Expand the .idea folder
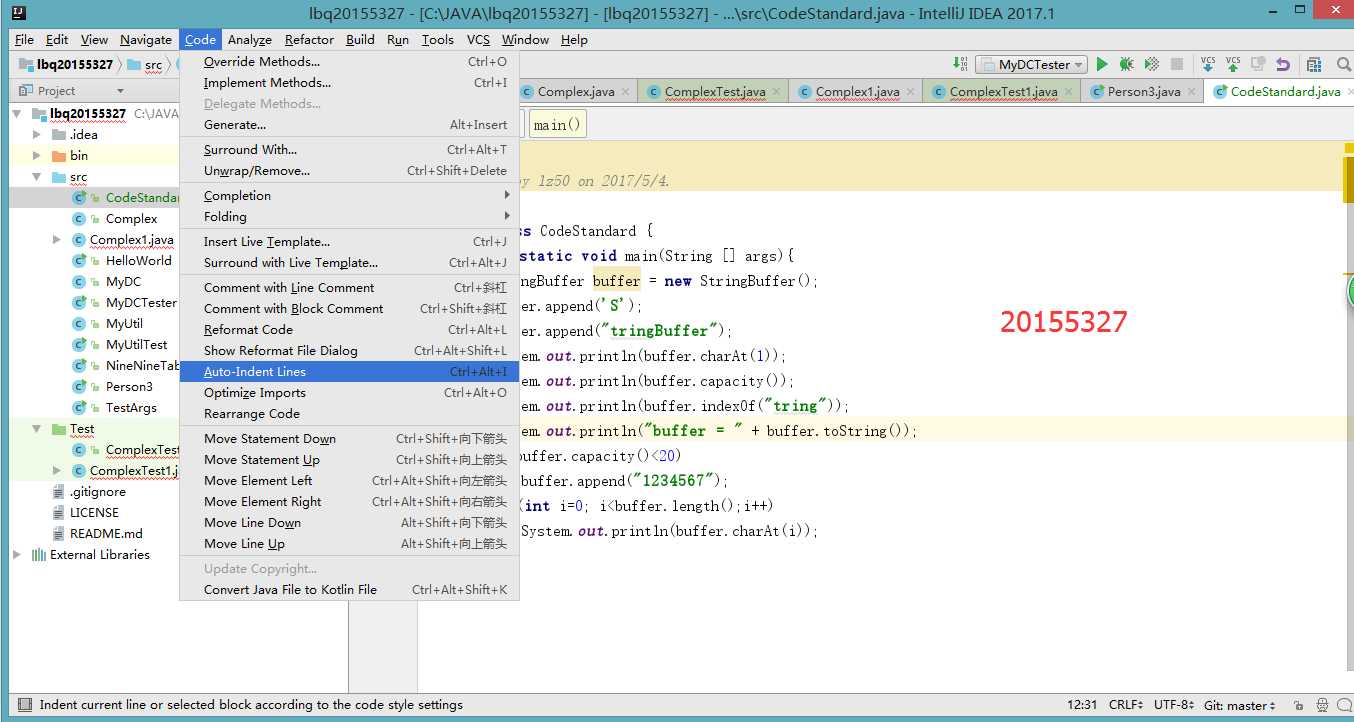The height and width of the screenshot is (722, 1354). (37, 135)
